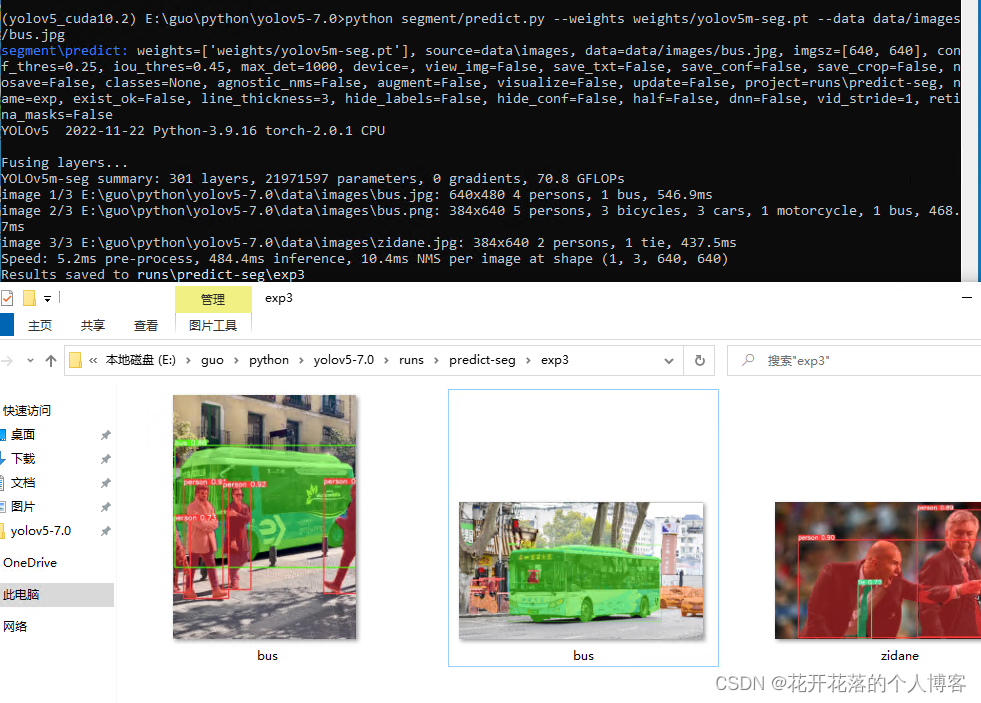Click the zidane file name label

click(x=900, y=655)
